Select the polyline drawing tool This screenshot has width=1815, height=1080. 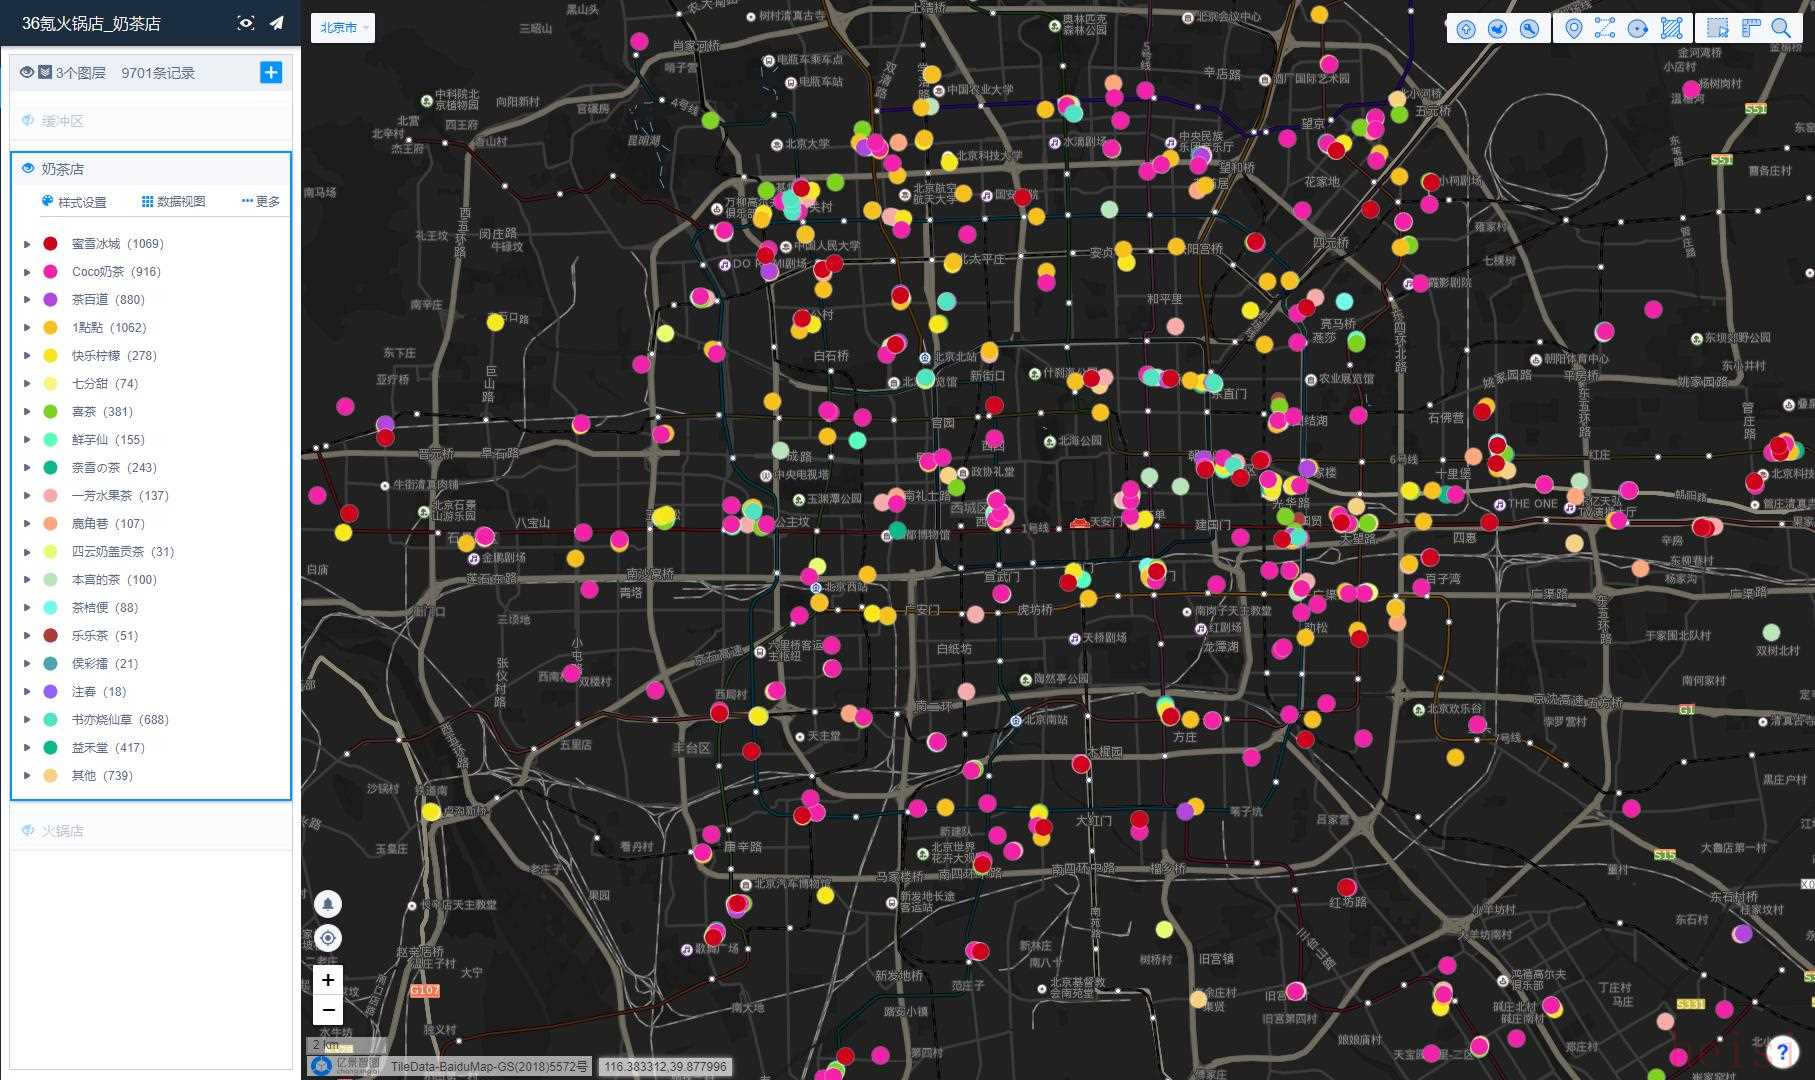[x=1605, y=28]
